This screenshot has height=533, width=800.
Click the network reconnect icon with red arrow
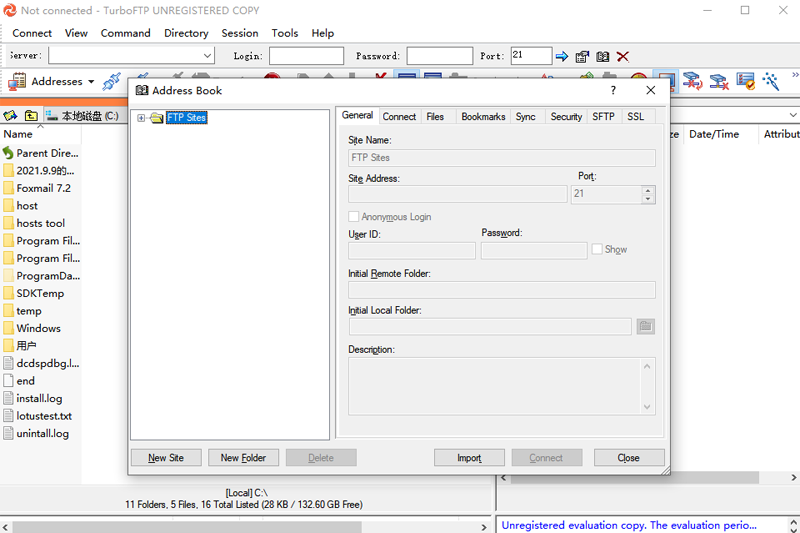[692, 82]
